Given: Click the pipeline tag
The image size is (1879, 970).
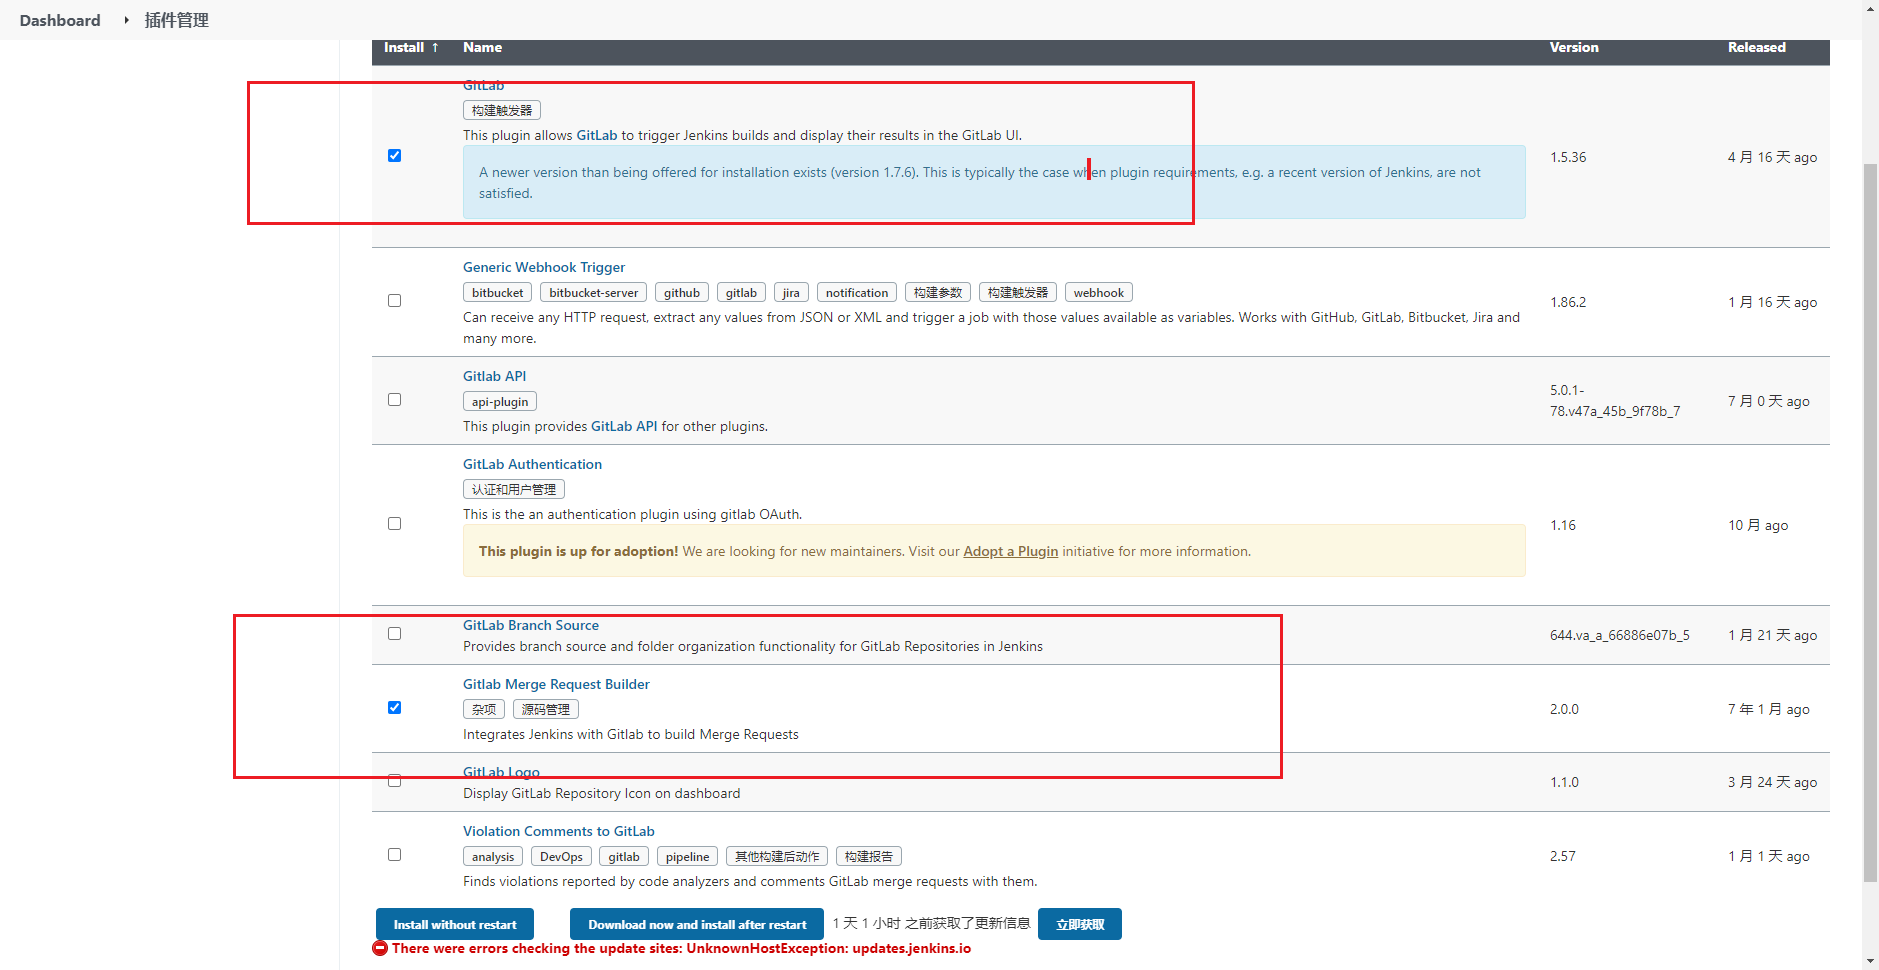Looking at the screenshot, I should point(687,856).
